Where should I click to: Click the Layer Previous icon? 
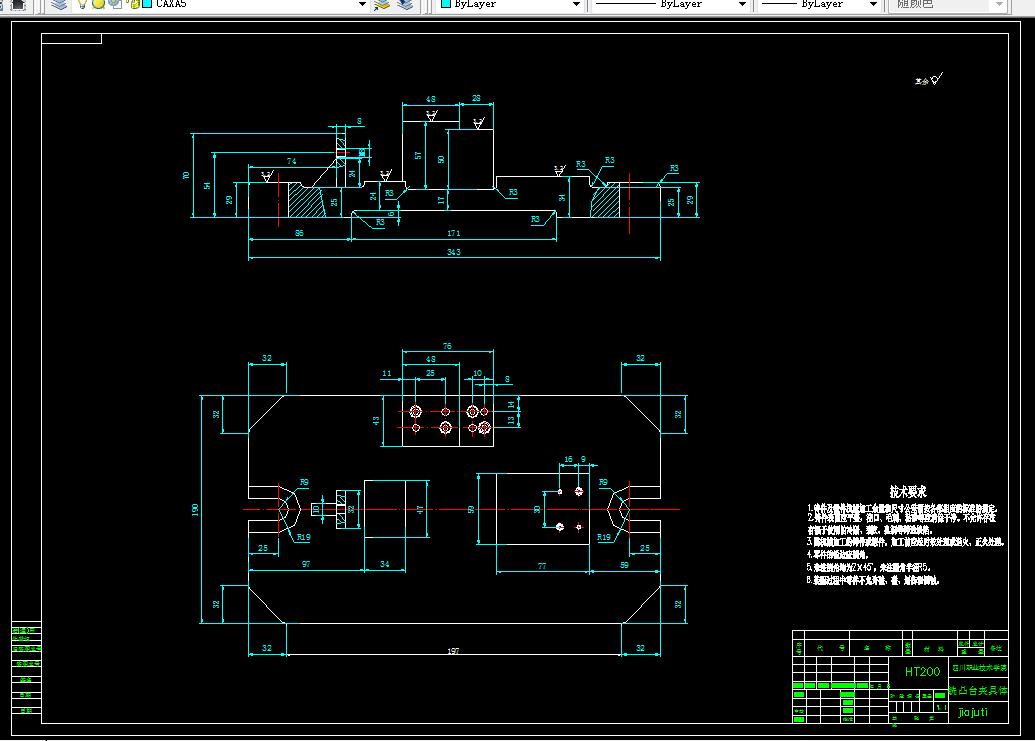click(x=405, y=5)
